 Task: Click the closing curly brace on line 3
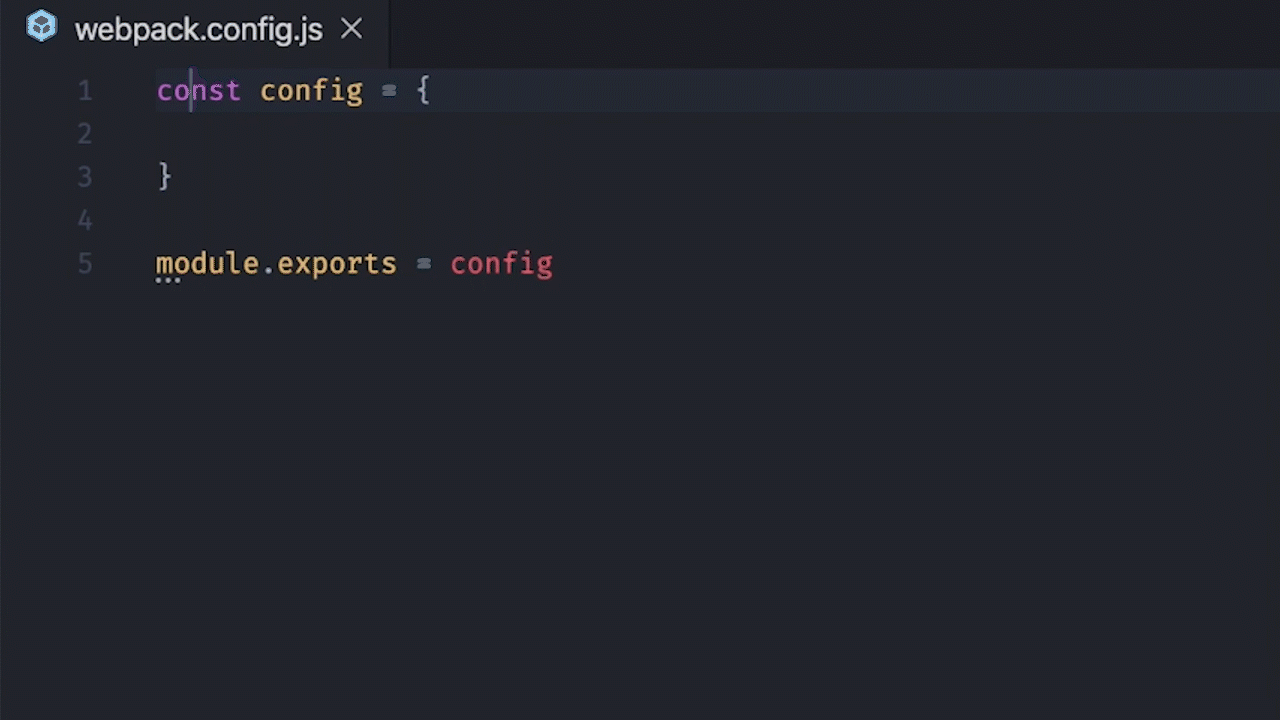pos(165,177)
